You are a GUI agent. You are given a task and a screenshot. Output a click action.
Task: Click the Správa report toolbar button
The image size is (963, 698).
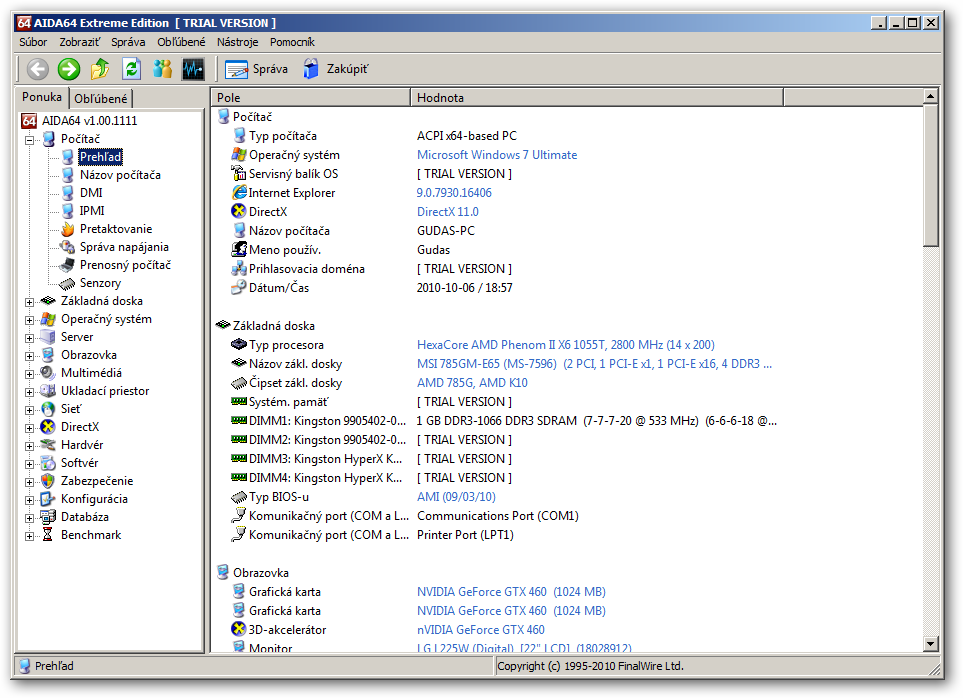pos(256,69)
